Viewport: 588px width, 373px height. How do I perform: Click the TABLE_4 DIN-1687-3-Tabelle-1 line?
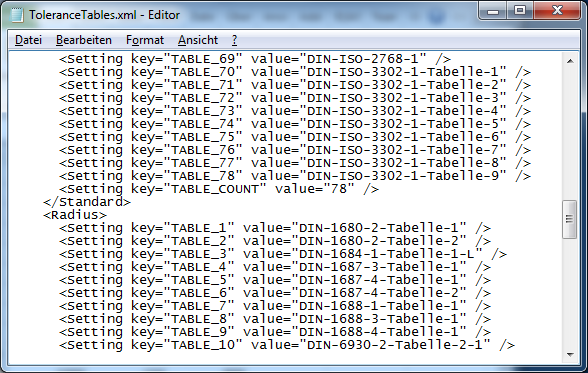pos(275,267)
